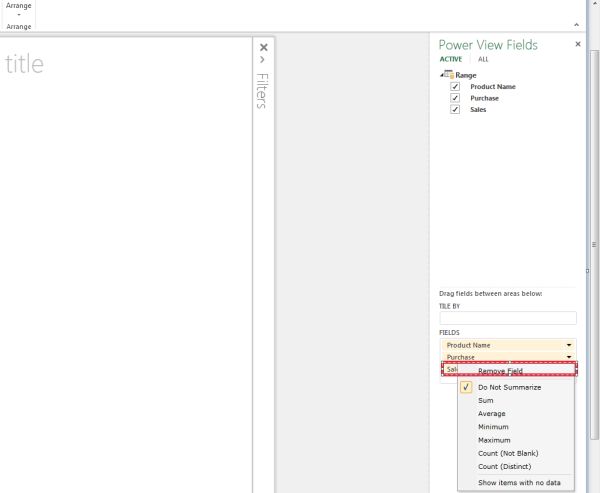Open the Purchase field dropdown arrow
Image resolution: width=600 pixels, height=493 pixels.
569,357
